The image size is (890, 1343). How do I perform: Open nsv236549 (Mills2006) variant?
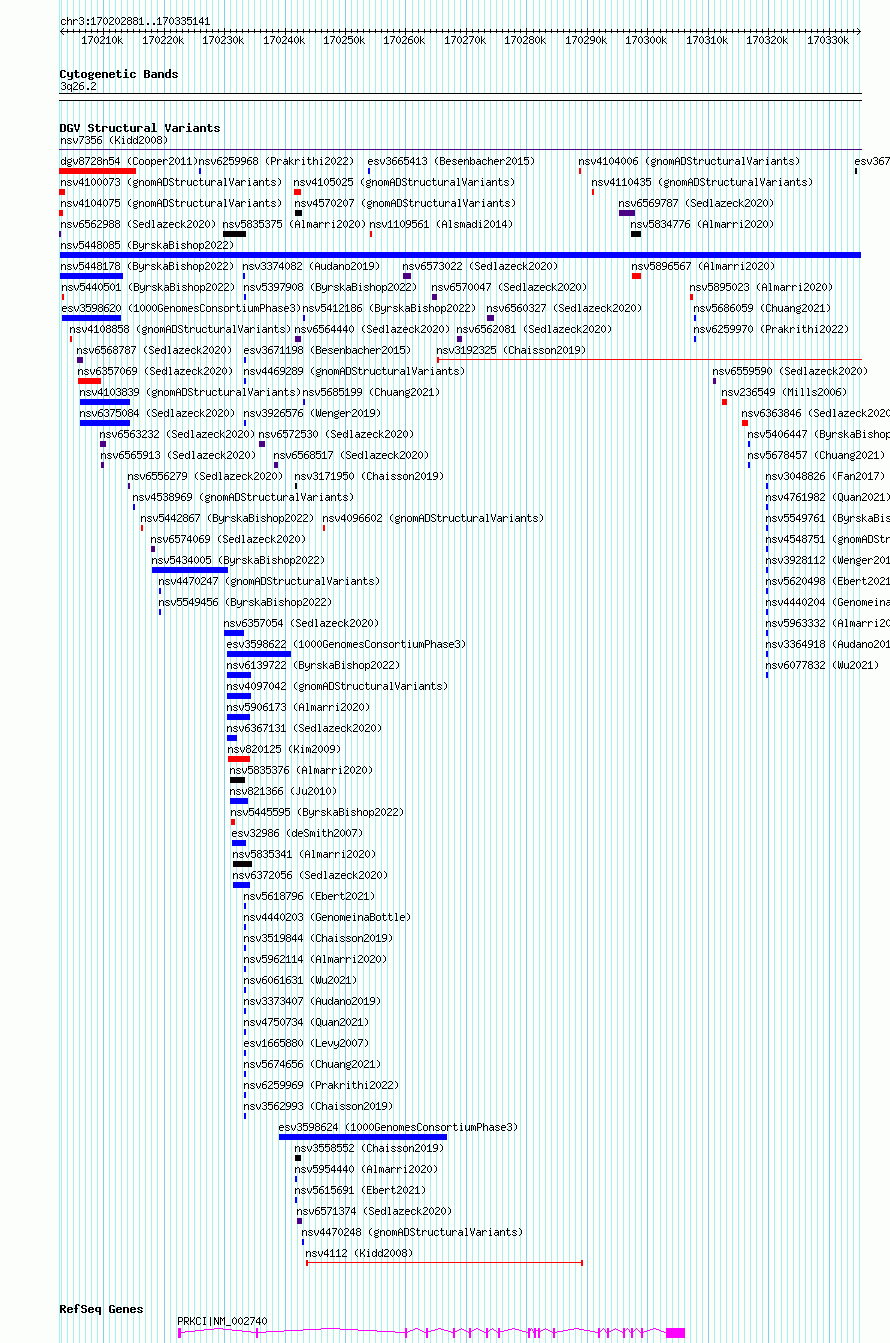(783, 392)
